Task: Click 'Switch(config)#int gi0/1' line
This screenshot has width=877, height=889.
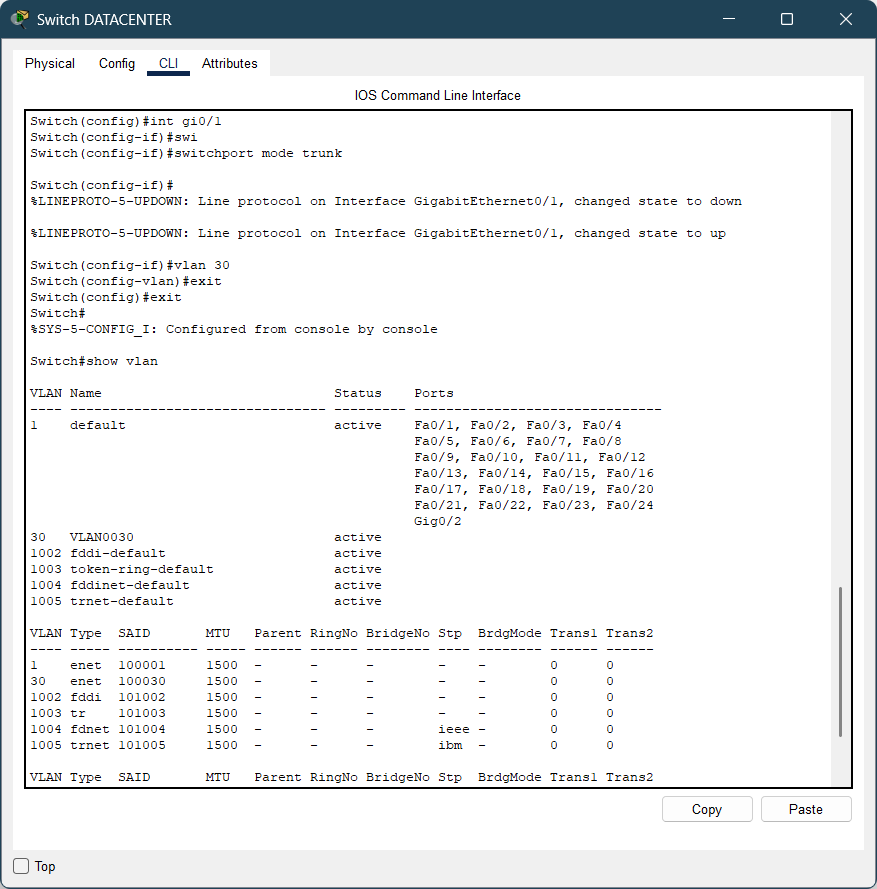Action: 126,121
